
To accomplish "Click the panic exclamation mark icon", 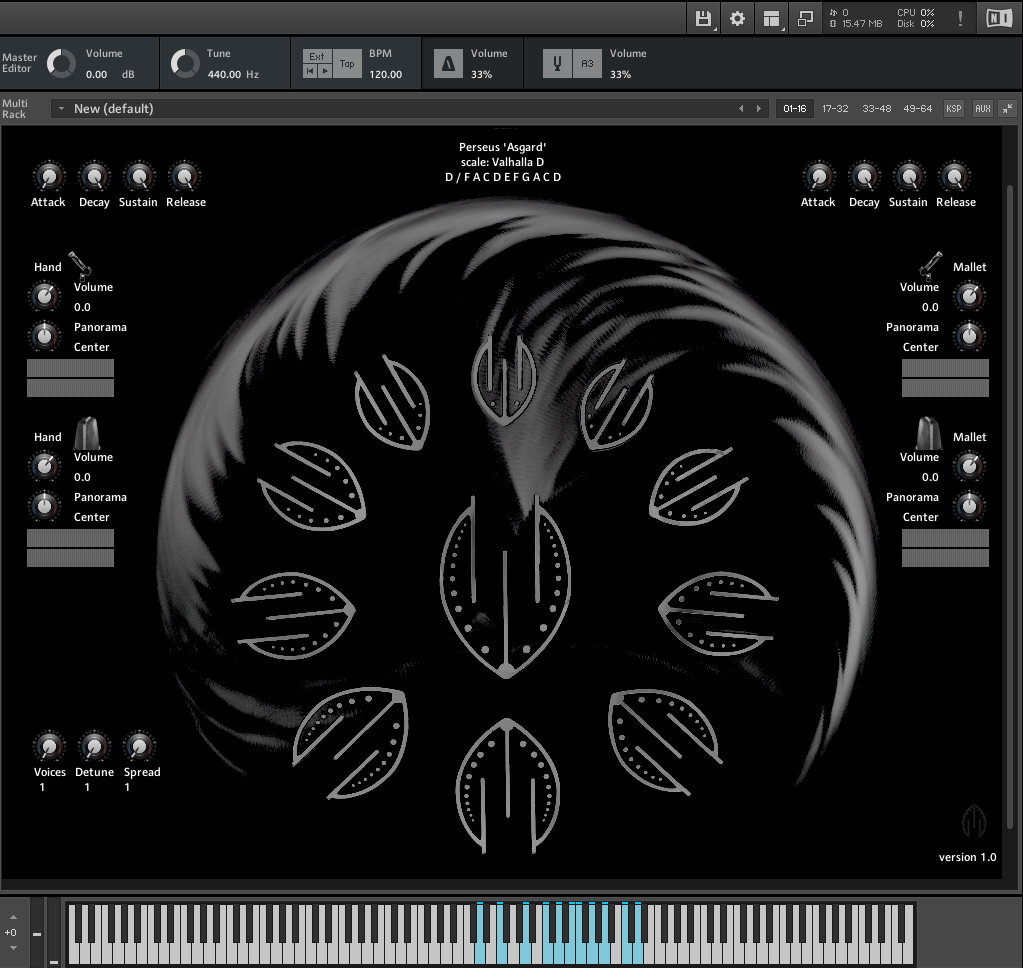I will pyautogui.click(x=959, y=18).
